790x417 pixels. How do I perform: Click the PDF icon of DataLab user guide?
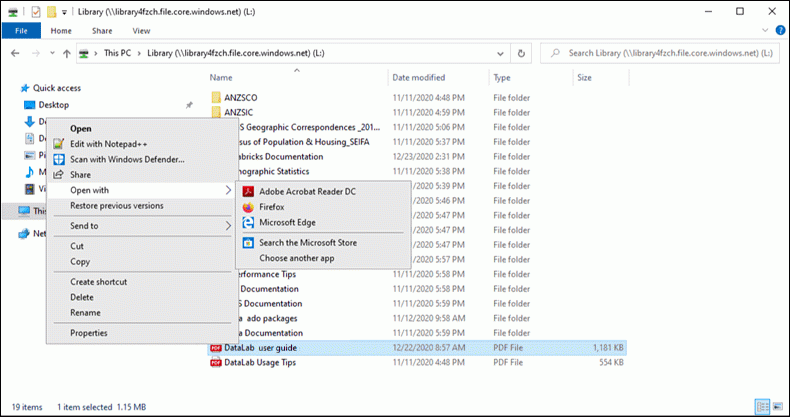point(216,348)
